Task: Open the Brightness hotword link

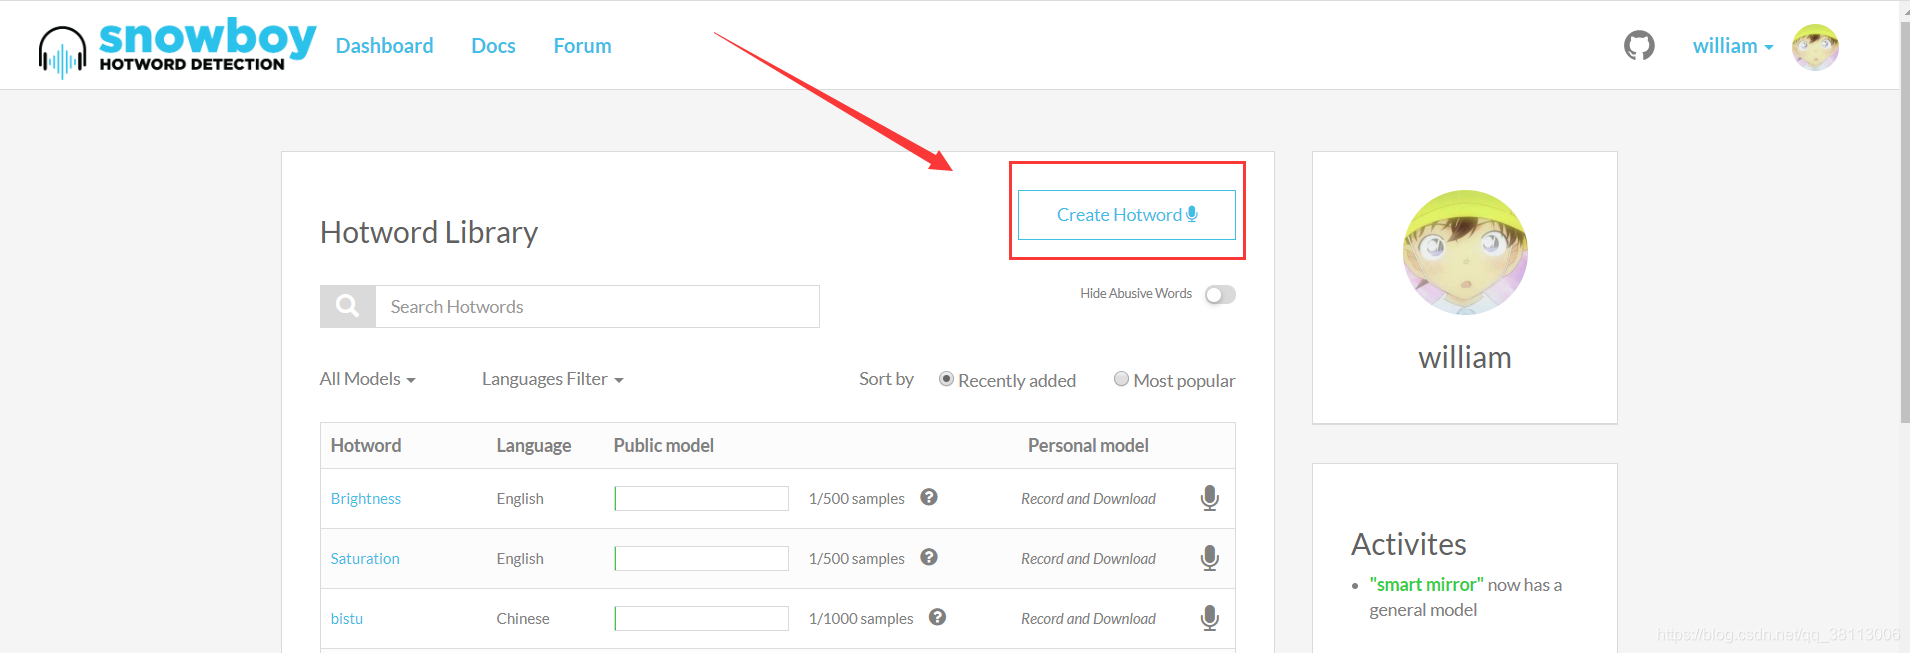Action: coord(366,498)
